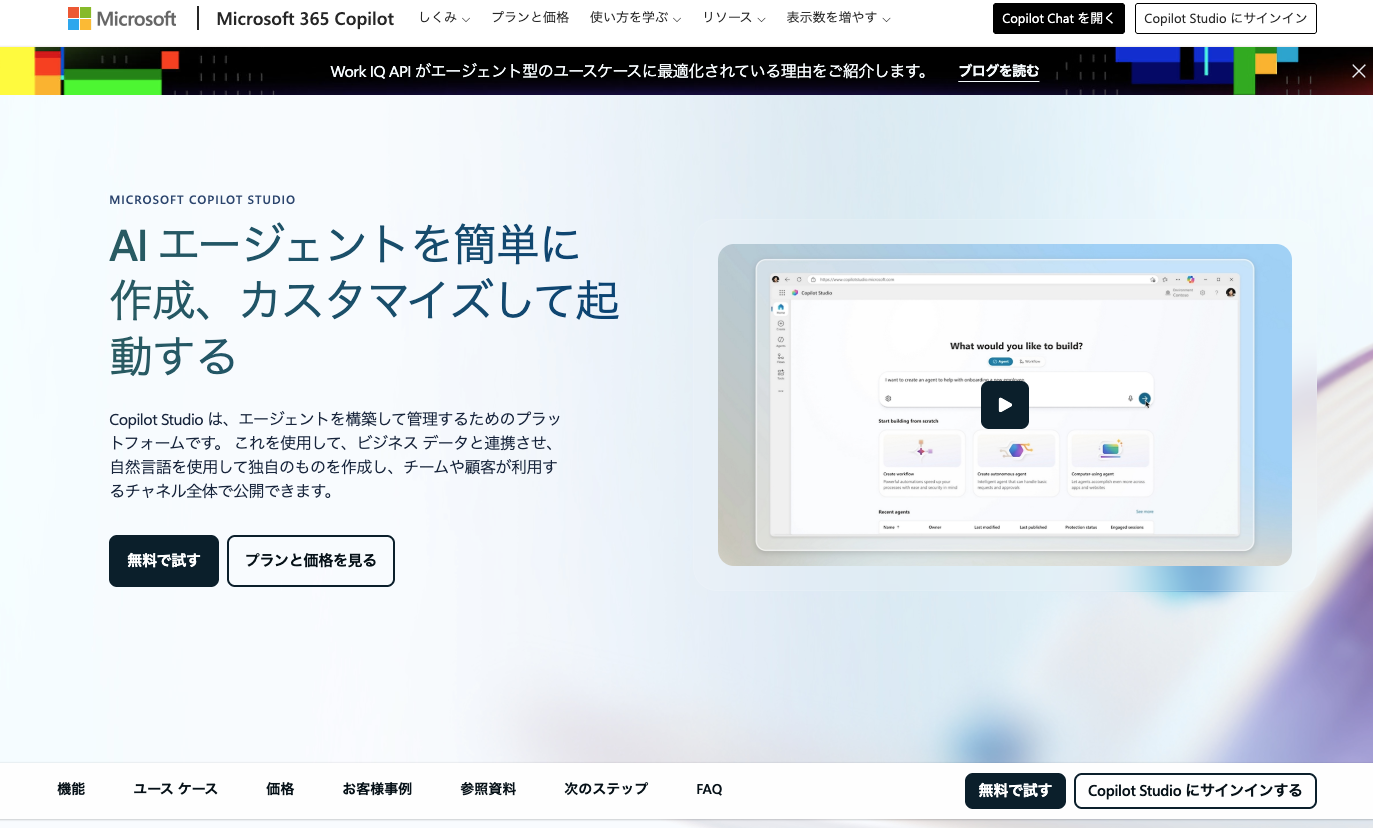This screenshot has width=1373, height=828.
Task: Jump to the 機能 section tab
Action: (x=71, y=789)
